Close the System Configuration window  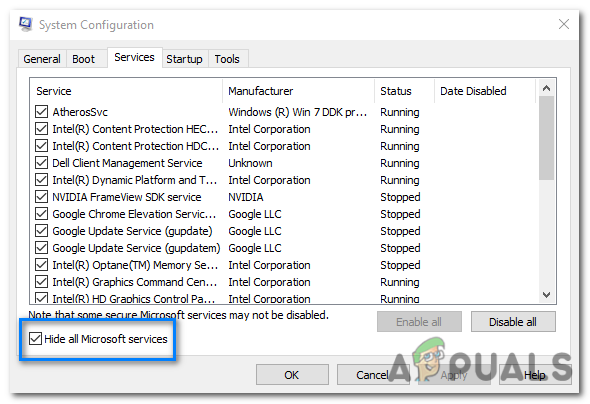[x=563, y=24]
